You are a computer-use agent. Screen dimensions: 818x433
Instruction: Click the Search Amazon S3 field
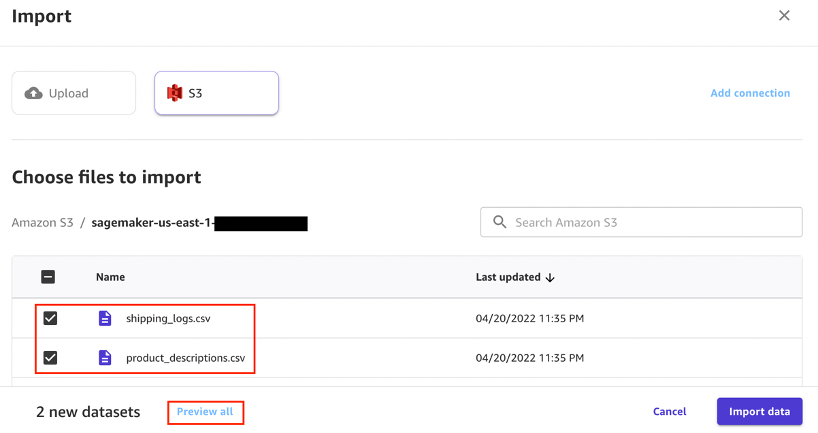(x=650, y=222)
